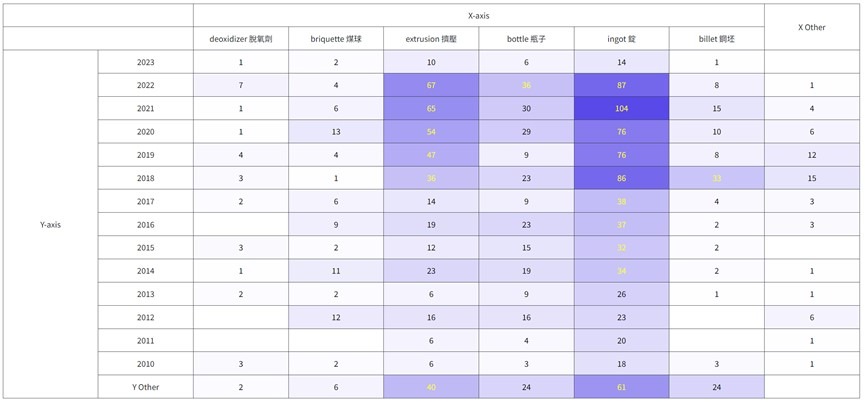
Task: Select the 2018 row header
Action: click(x=145, y=178)
